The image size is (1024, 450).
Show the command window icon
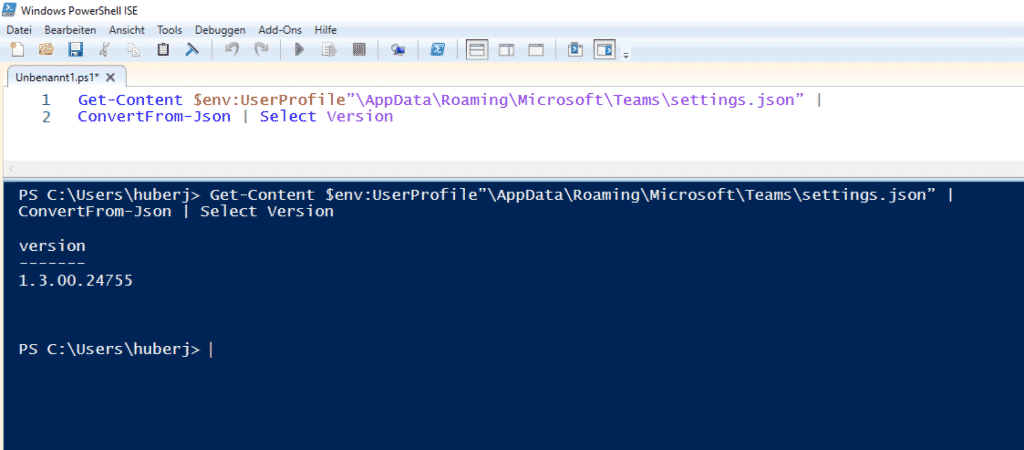(x=575, y=50)
